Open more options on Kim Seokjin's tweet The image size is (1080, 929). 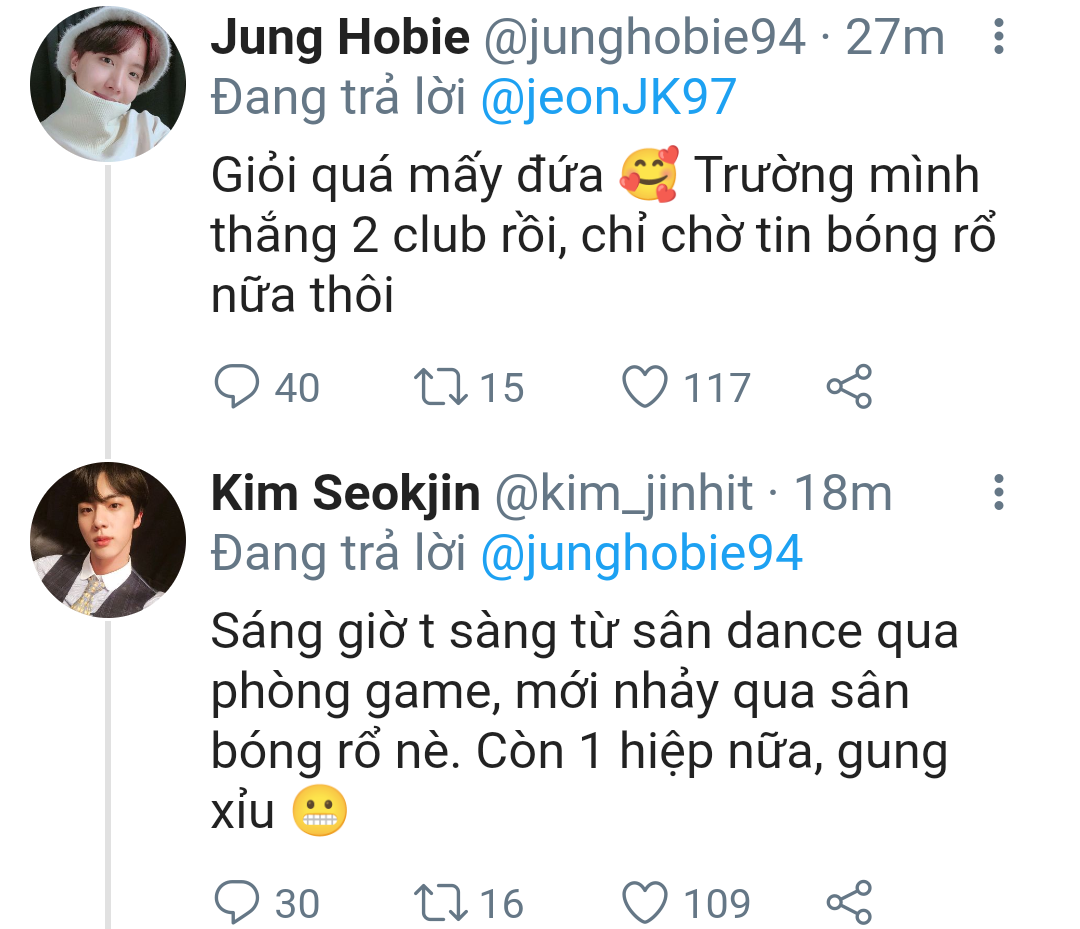[x=998, y=493]
